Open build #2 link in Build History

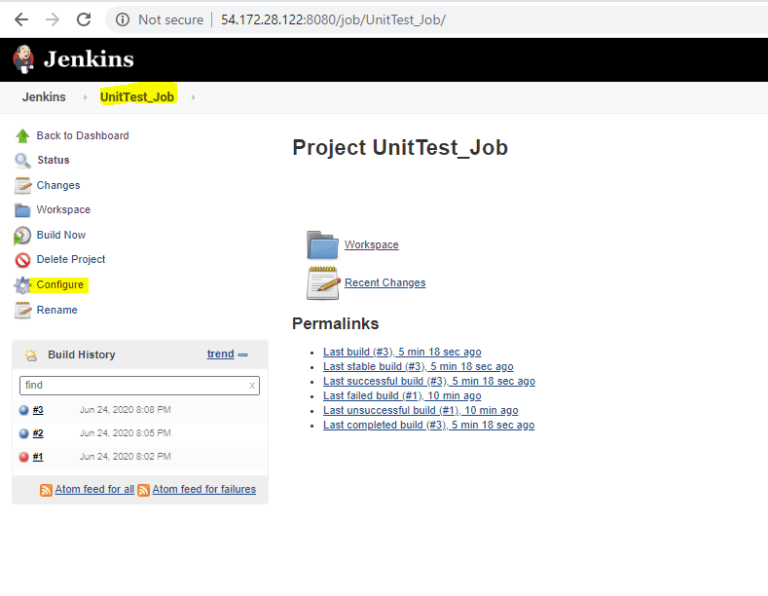pyautogui.click(x=38, y=433)
